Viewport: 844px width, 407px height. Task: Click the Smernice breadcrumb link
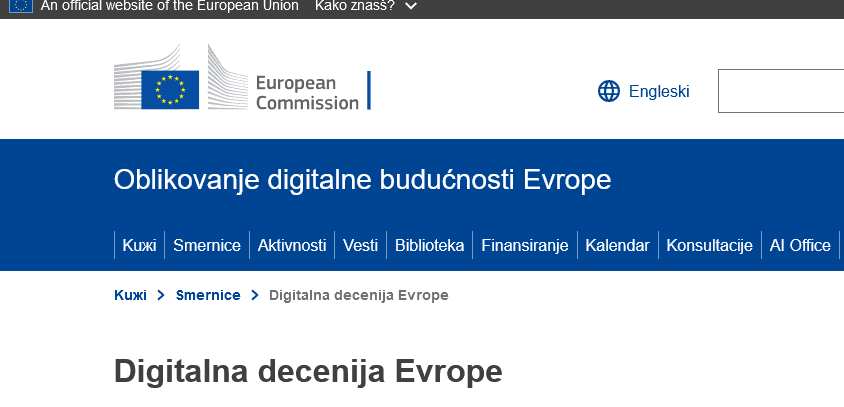208,295
